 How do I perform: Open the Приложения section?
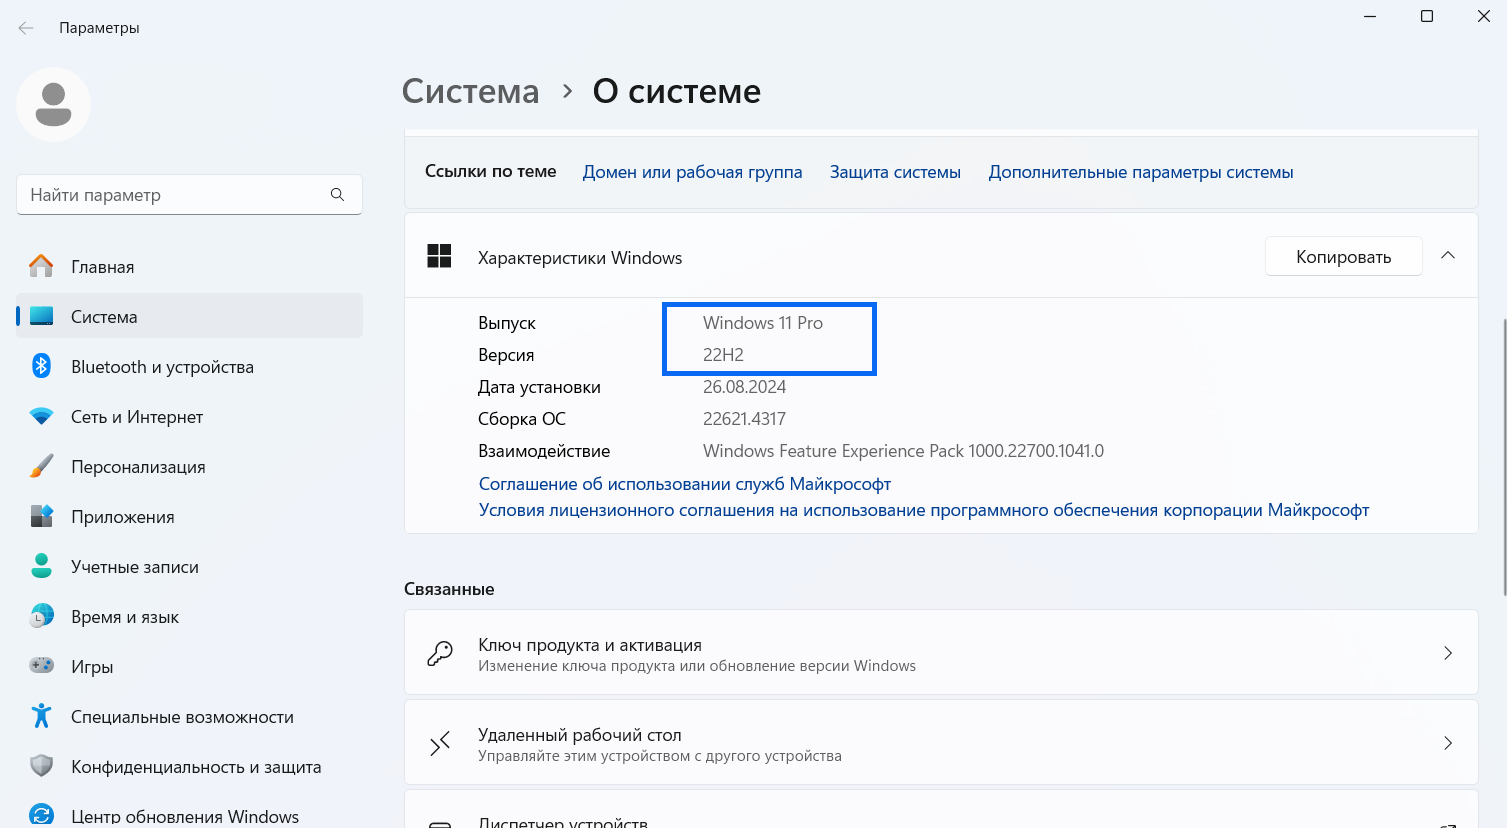[122, 516]
